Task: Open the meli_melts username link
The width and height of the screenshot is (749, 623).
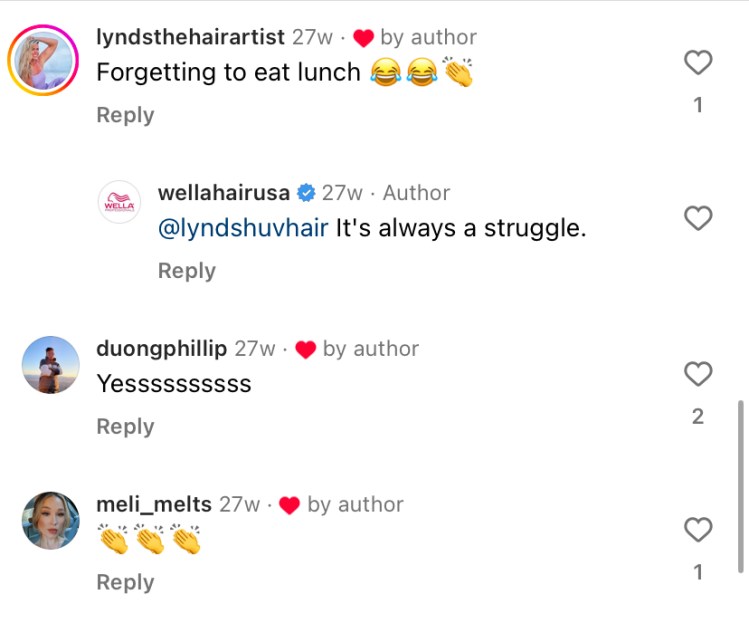Action: [153, 505]
